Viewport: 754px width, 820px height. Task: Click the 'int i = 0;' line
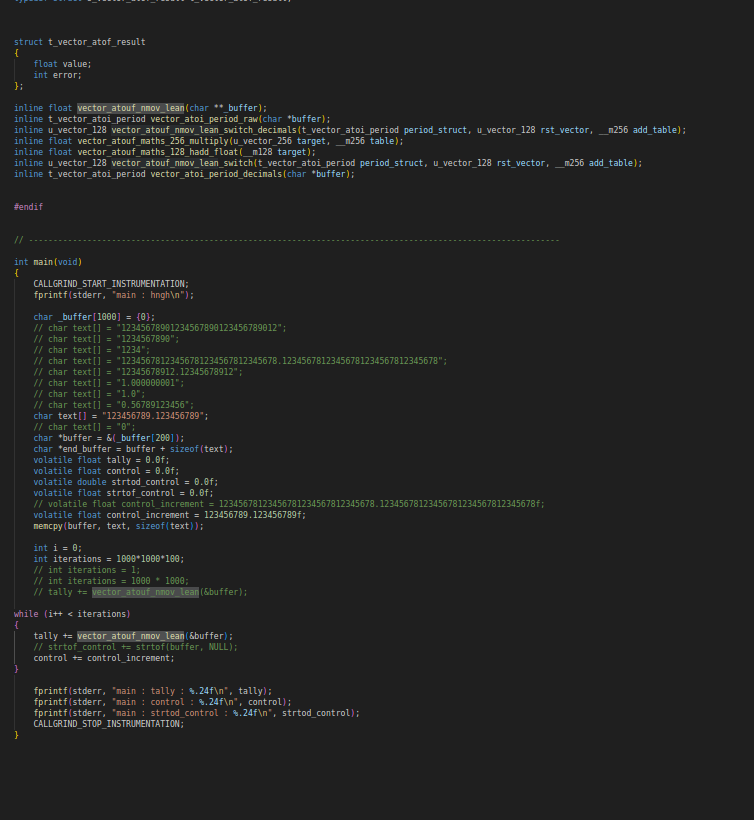(58, 548)
